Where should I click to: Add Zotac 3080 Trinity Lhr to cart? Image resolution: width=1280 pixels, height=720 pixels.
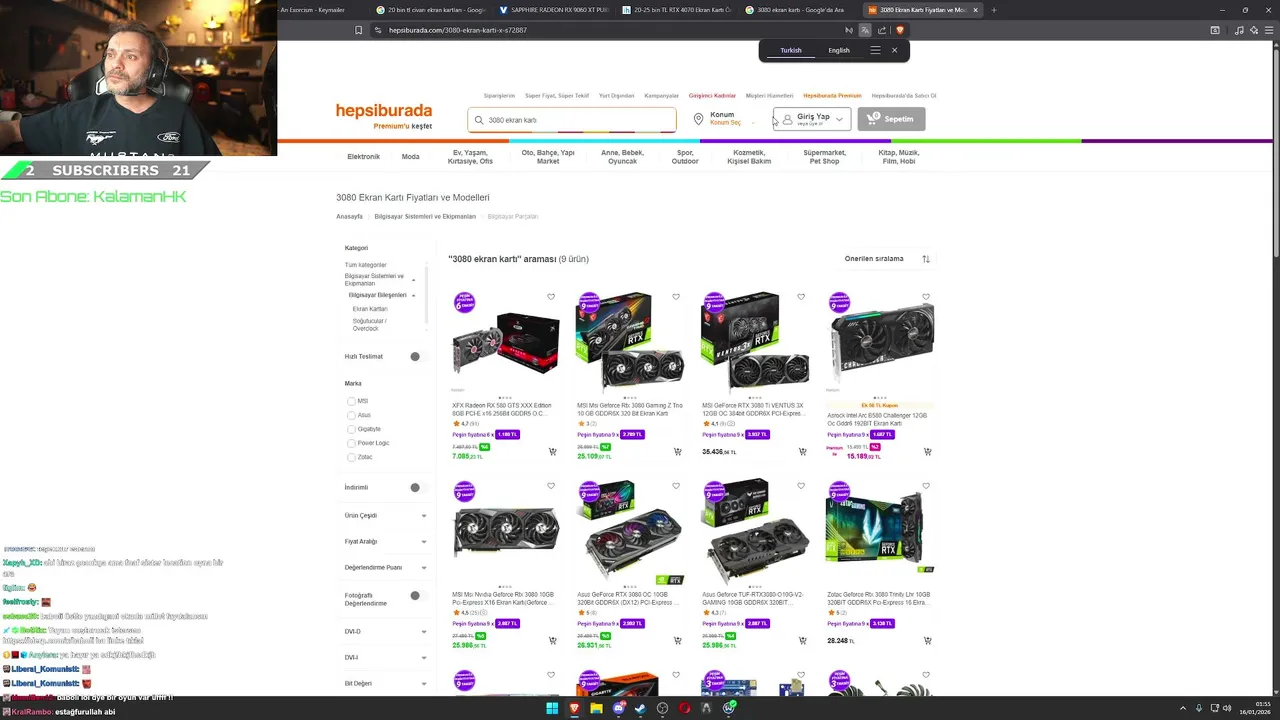pyautogui.click(x=927, y=641)
